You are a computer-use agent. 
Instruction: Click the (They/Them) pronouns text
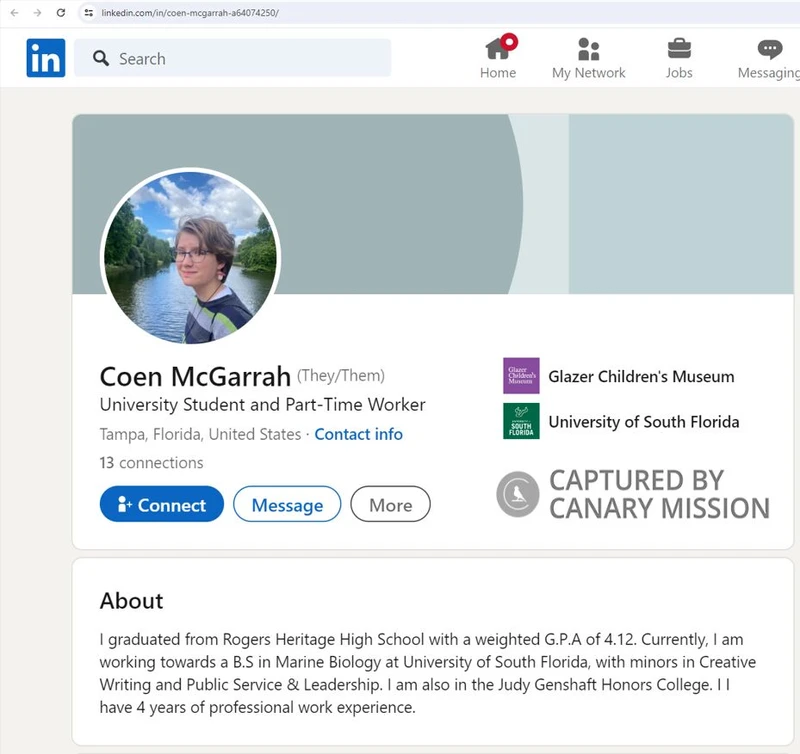pyautogui.click(x=341, y=375)
